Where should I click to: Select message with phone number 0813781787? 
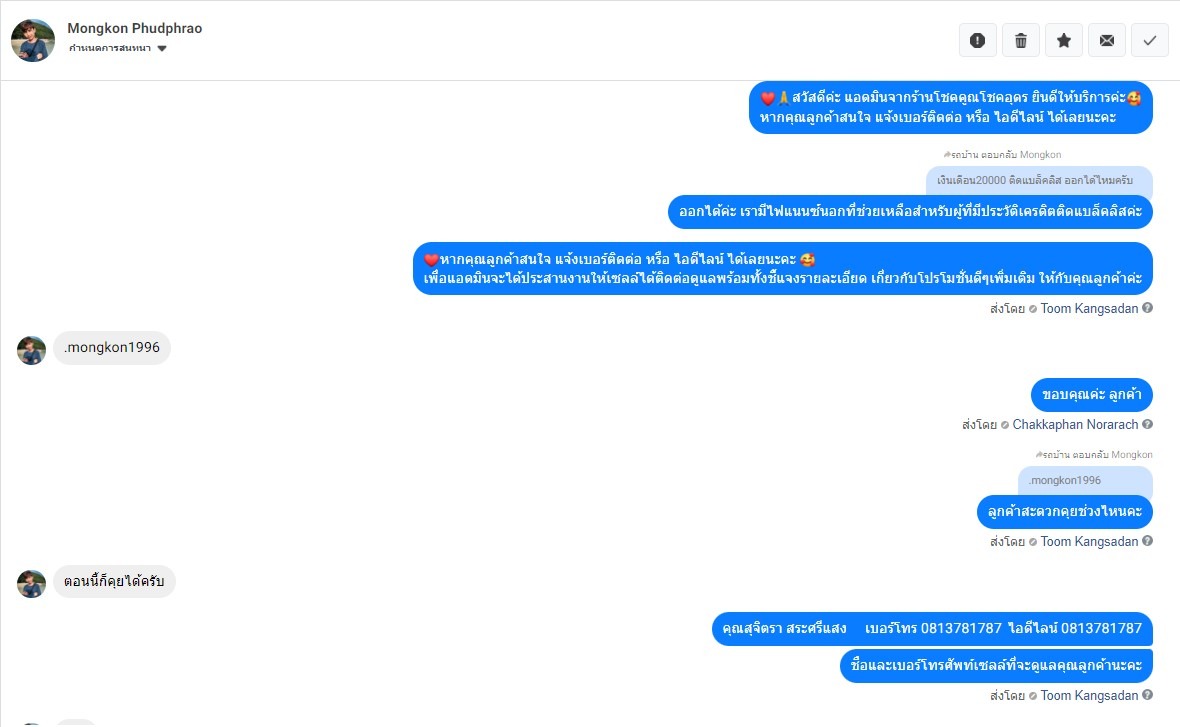click(932, 628)
